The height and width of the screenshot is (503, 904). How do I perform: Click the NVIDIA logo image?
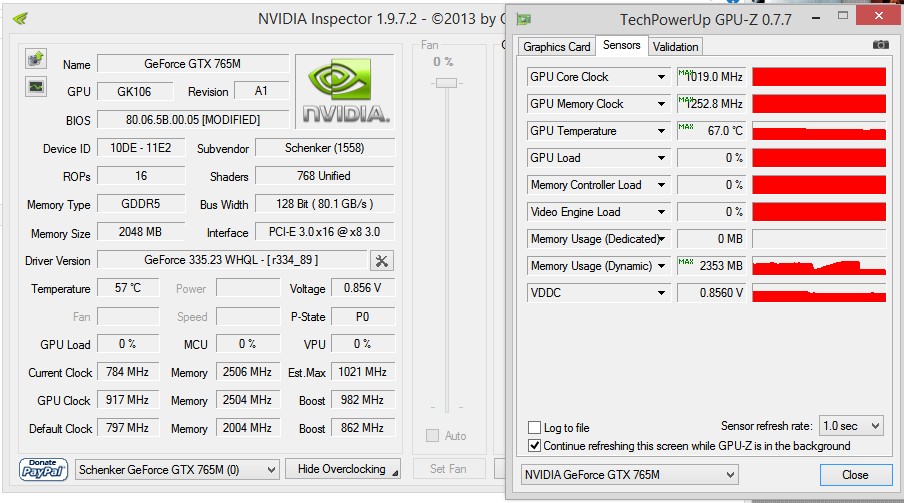(x=345, y=91)
